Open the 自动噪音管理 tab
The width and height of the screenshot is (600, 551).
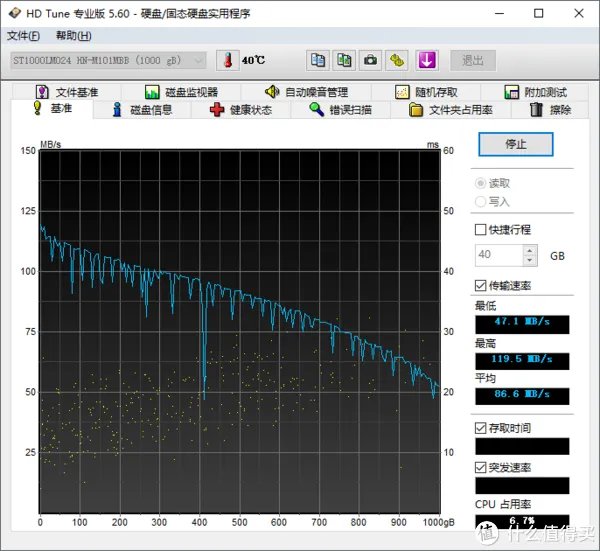pyautogui.click(x=306, y=92)
